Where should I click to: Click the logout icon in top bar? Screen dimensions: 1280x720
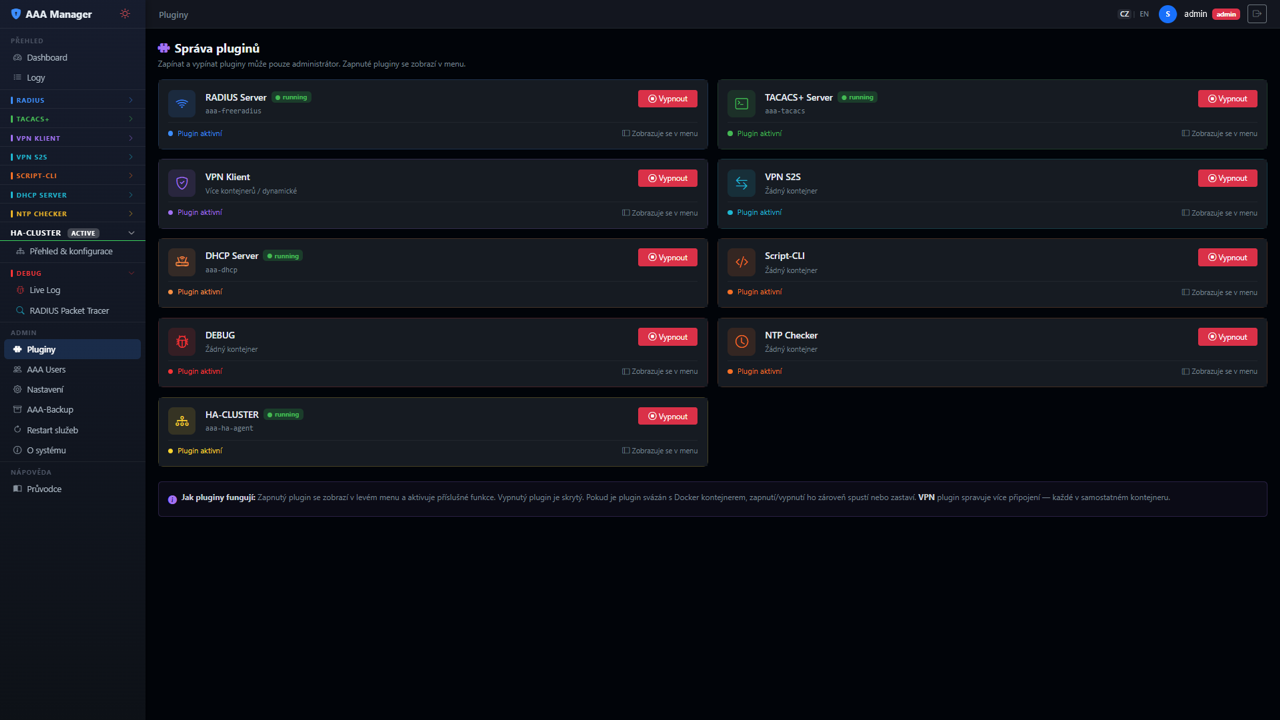click(1257, 14)
